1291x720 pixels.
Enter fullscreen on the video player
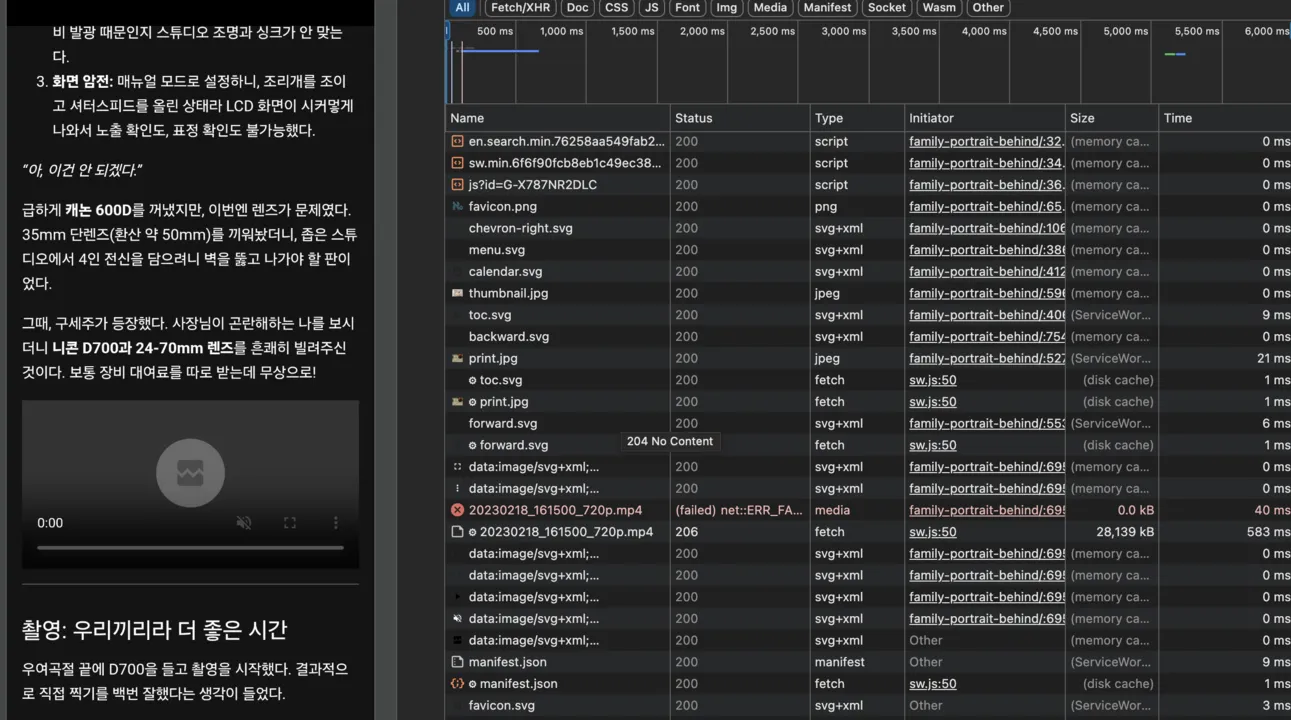290,523
